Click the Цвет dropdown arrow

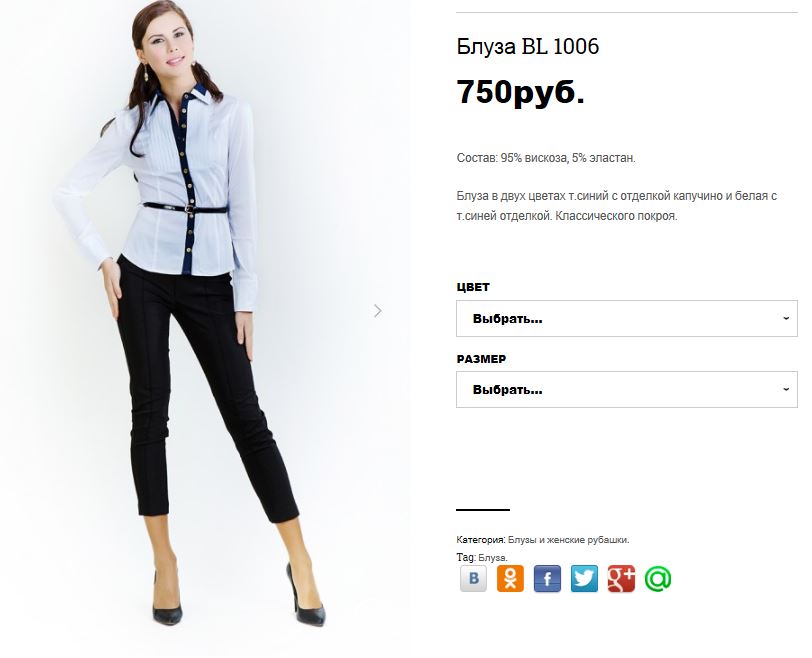pyautogui.click(x=786, y=318)
